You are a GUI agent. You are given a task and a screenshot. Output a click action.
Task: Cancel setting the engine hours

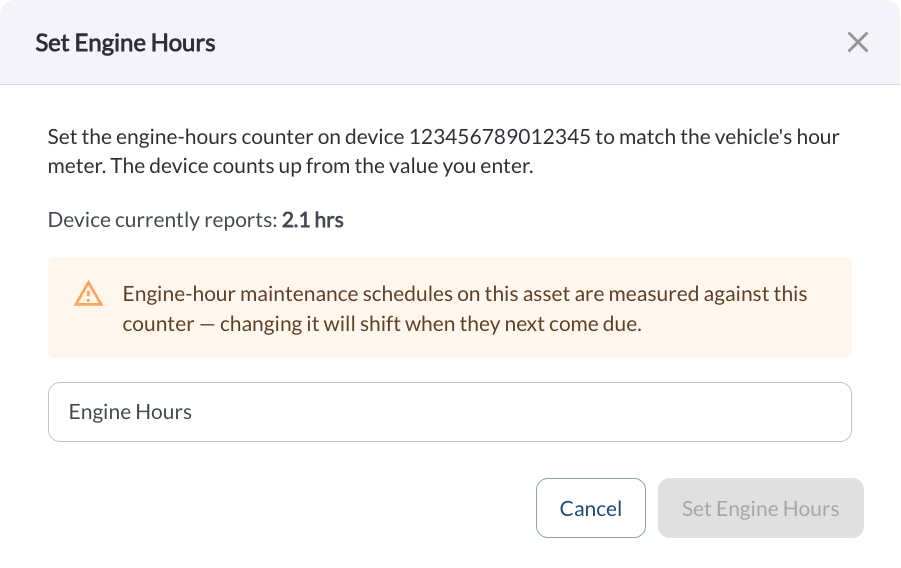click(x=591, y=508)
